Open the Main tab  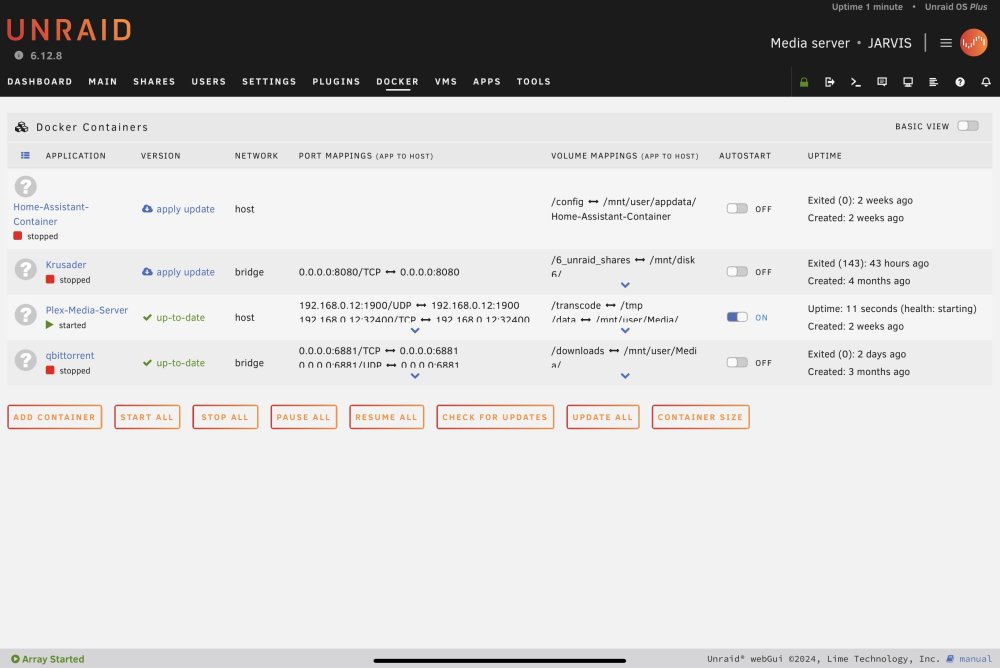coord(103,82)
